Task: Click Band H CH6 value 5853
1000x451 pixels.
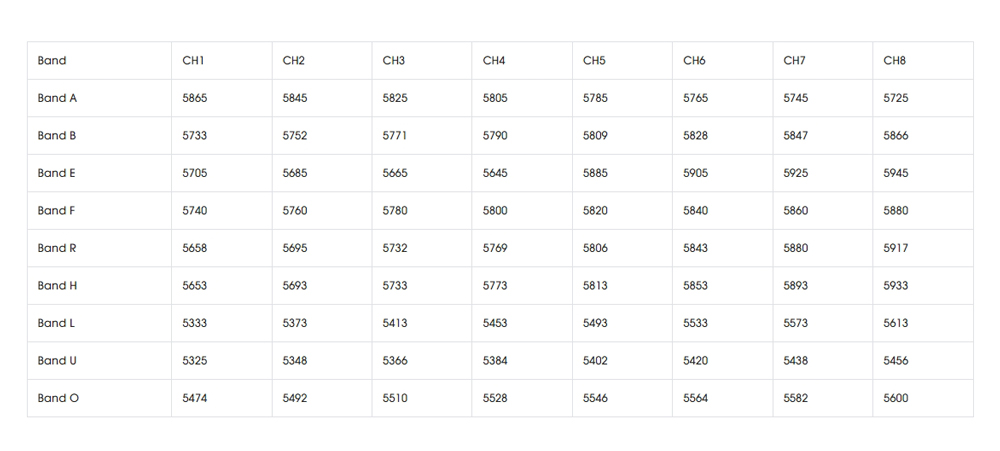Action: coord(695,286)
